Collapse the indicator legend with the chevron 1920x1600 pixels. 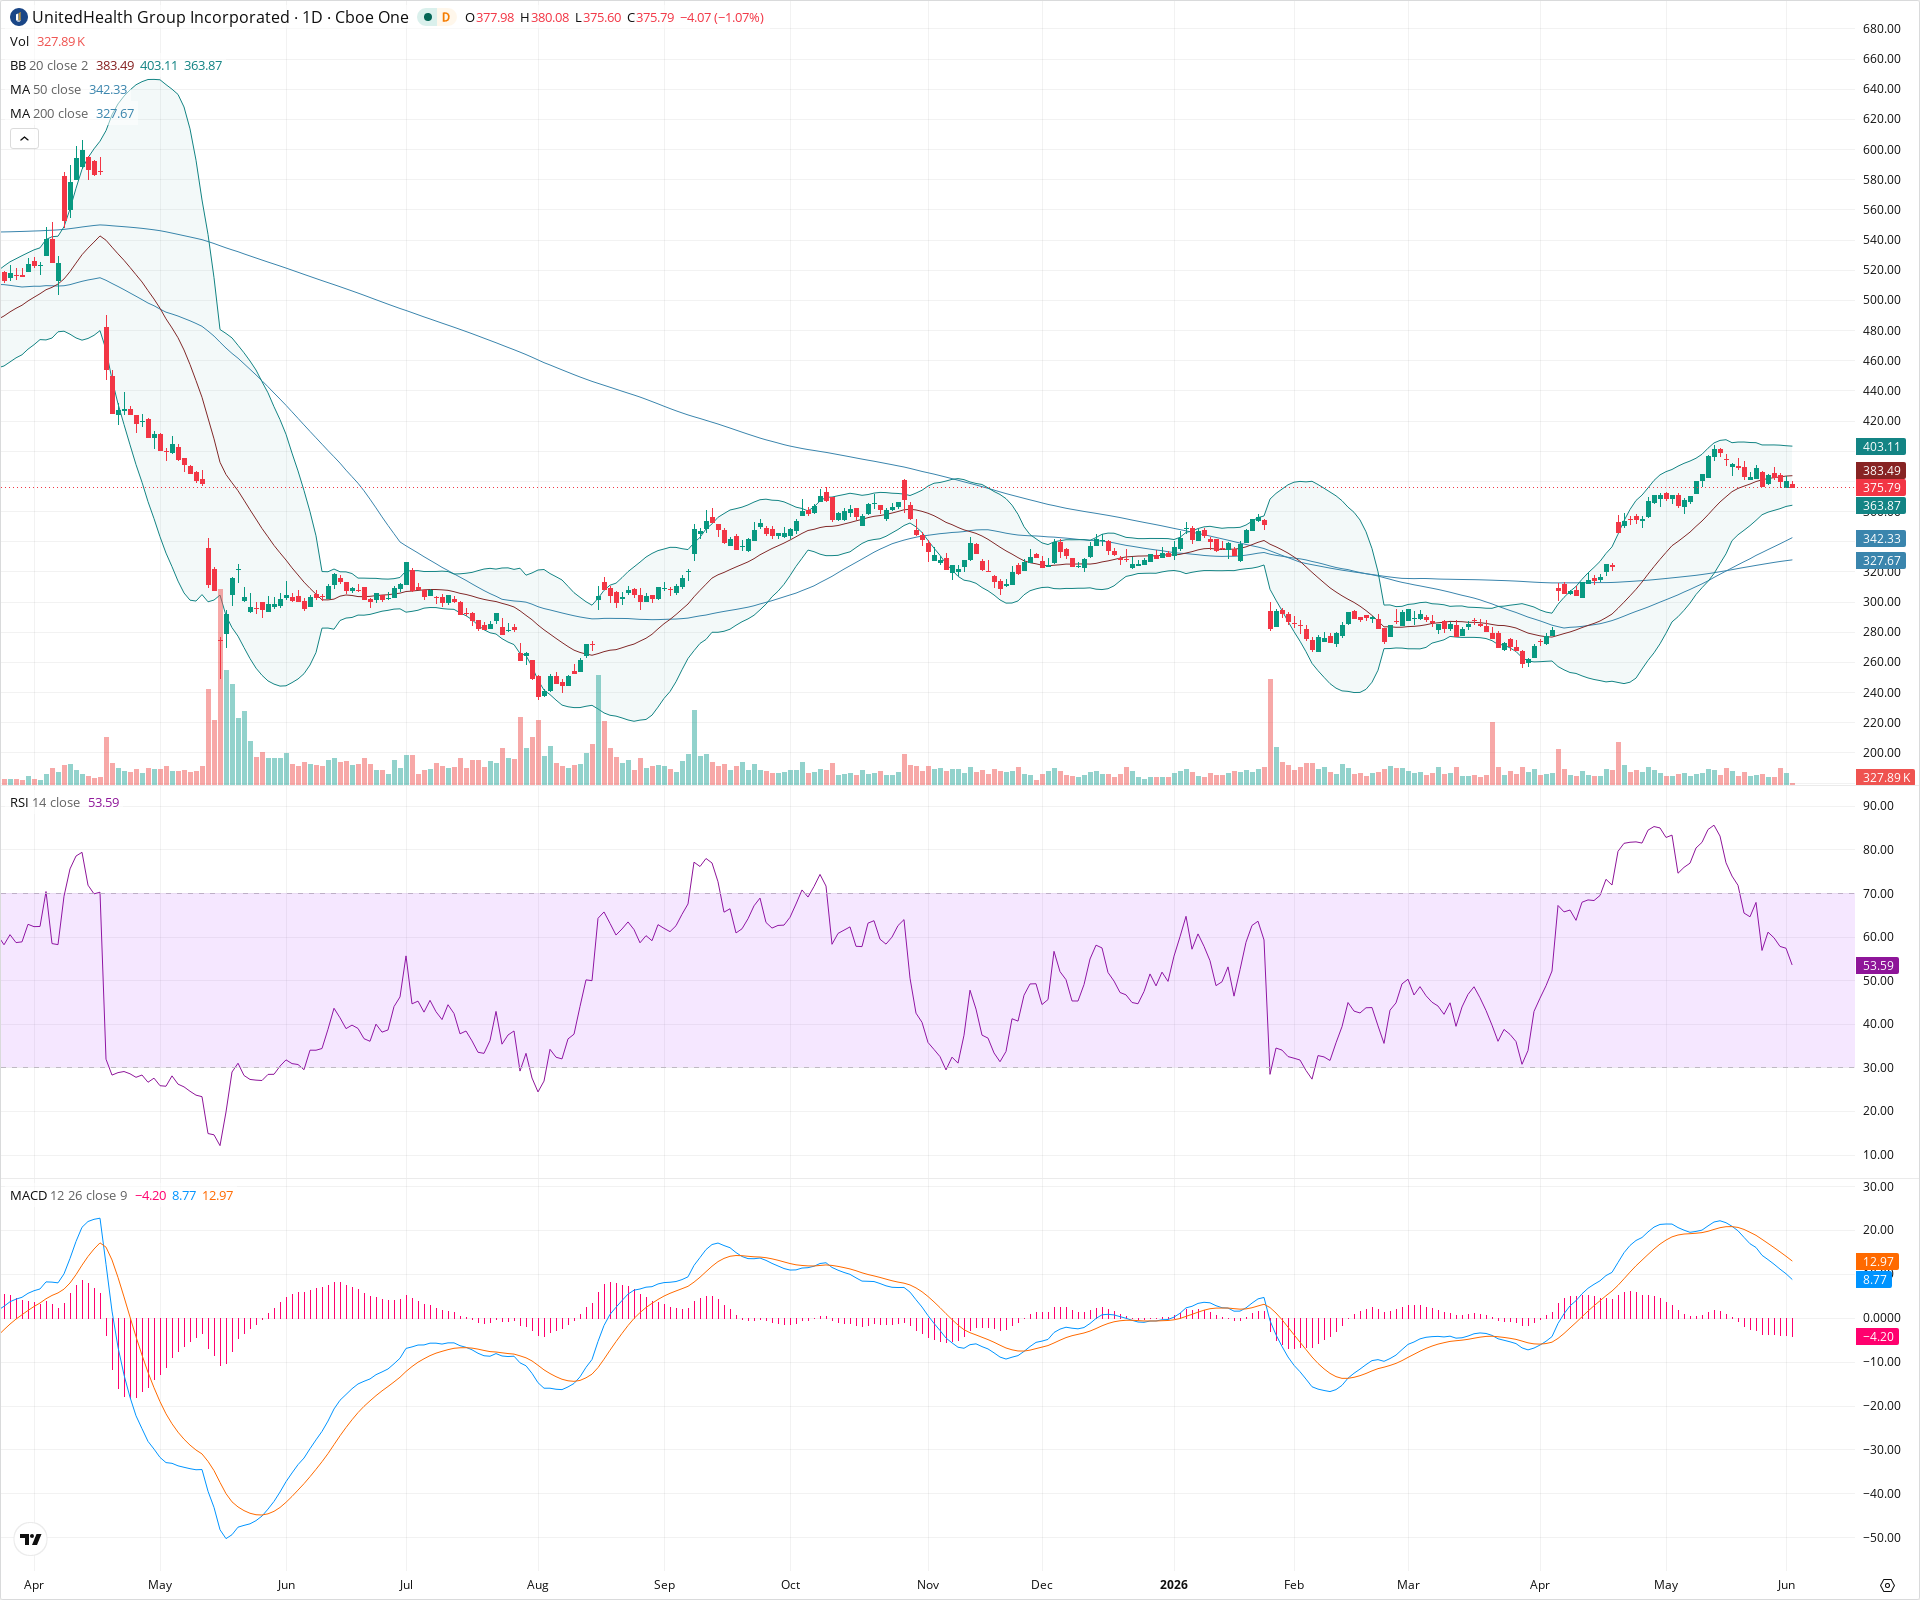click(24, 139)
